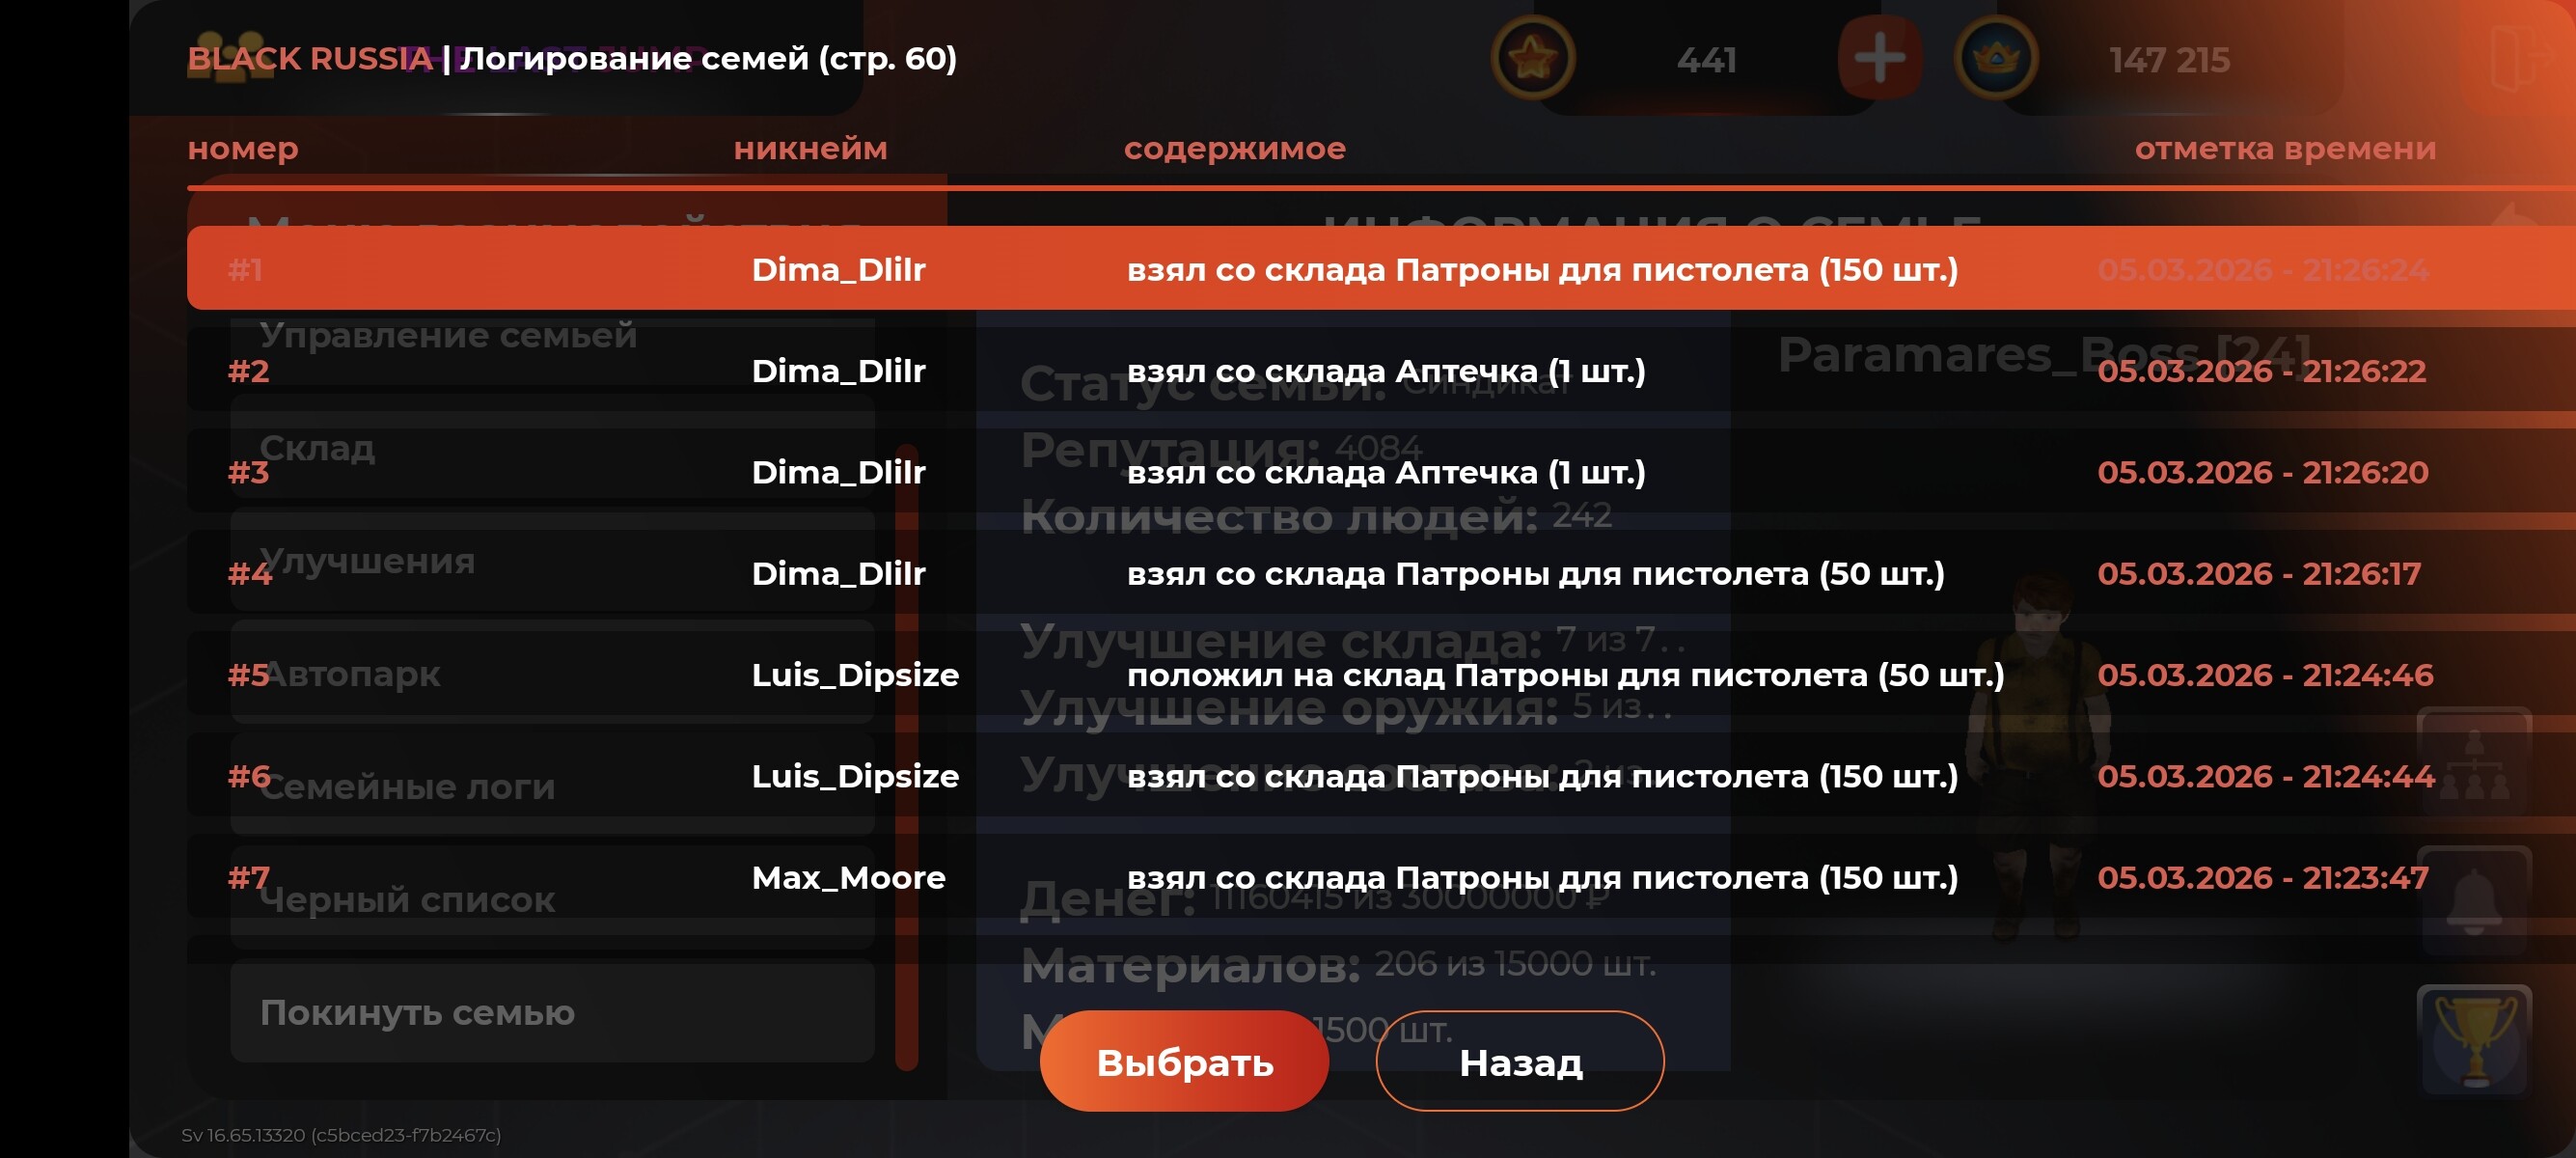Select row #4 Патроны 50 шт.
Image resolution: width=2576 pixels, height=1158 pixels.
(1381, 573)
